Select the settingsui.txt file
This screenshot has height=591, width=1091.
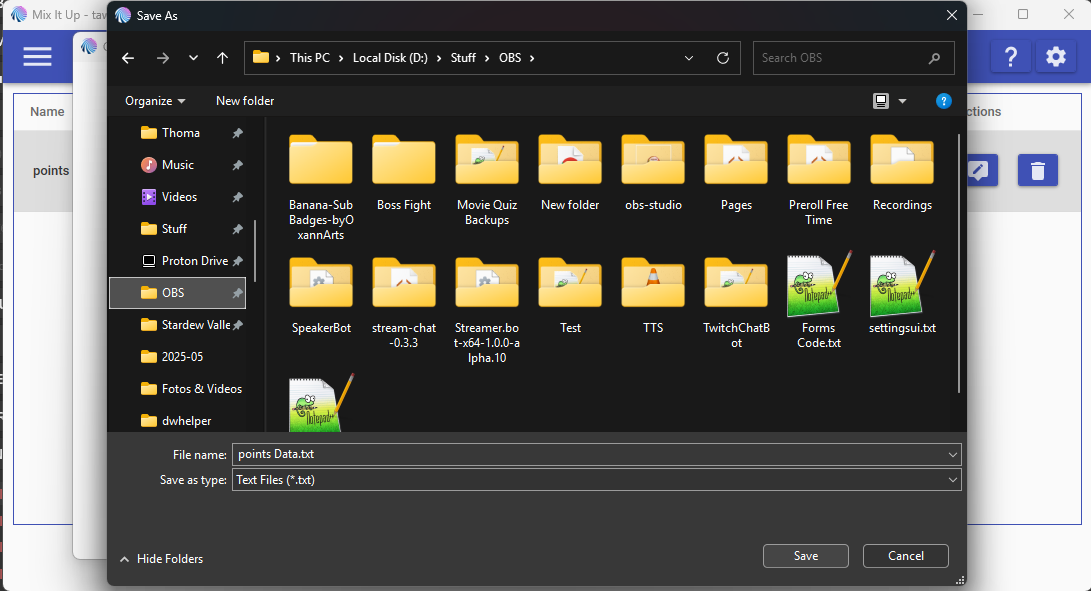pyautogui.click(x=902, y=294)
